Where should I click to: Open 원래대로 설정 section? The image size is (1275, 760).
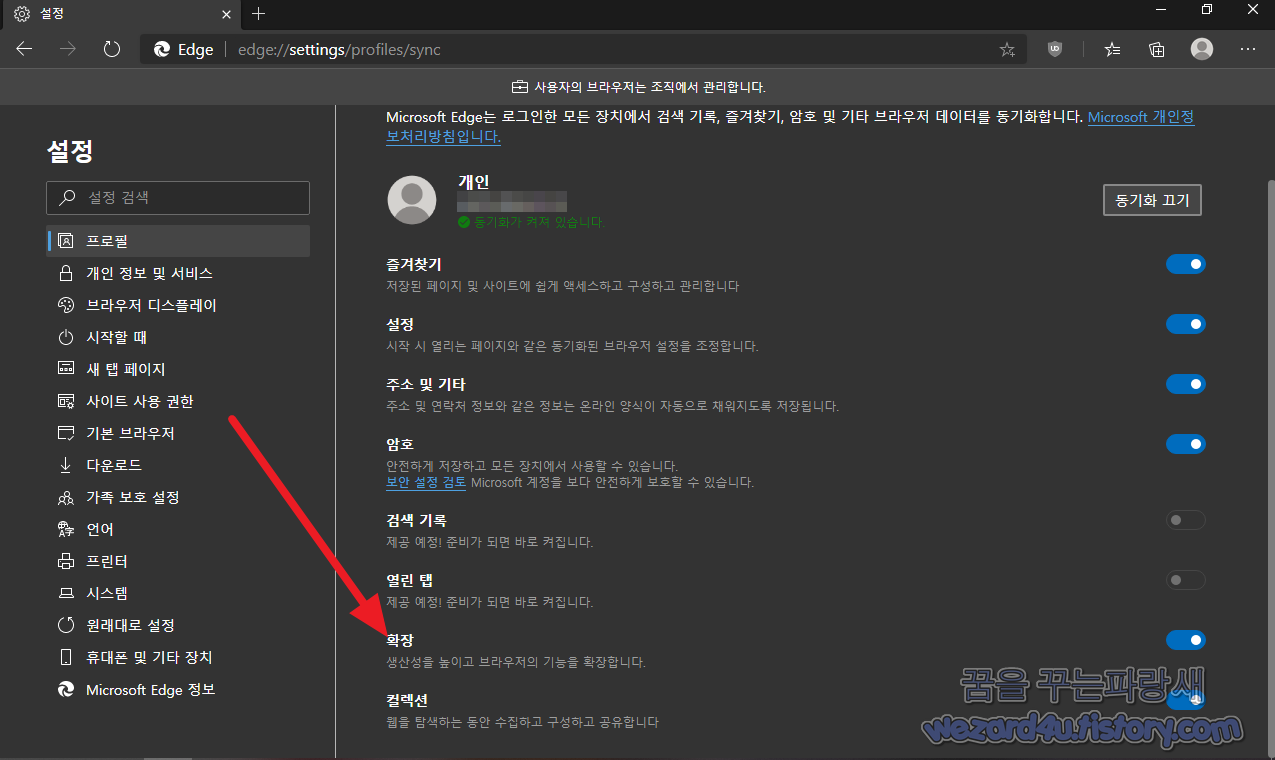pyautogui.click(x=178, y=625)
